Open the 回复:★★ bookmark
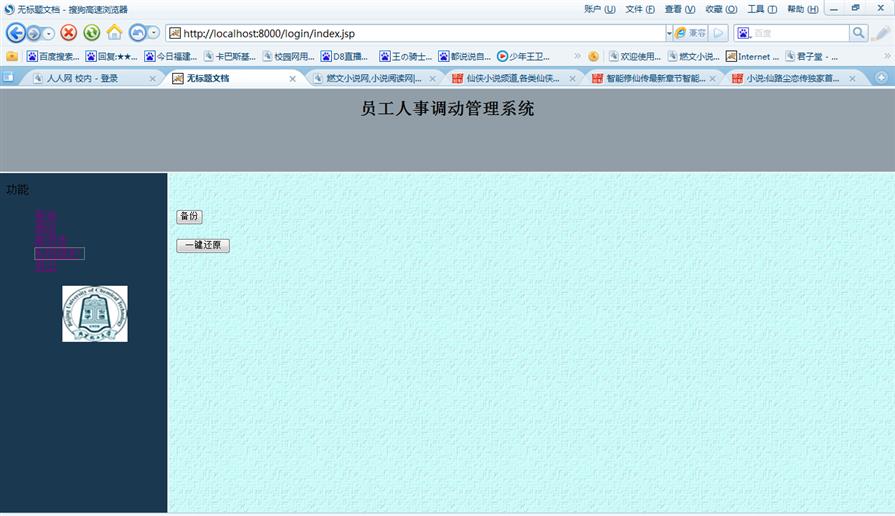895x516 pixels. (x=111, y=56)
